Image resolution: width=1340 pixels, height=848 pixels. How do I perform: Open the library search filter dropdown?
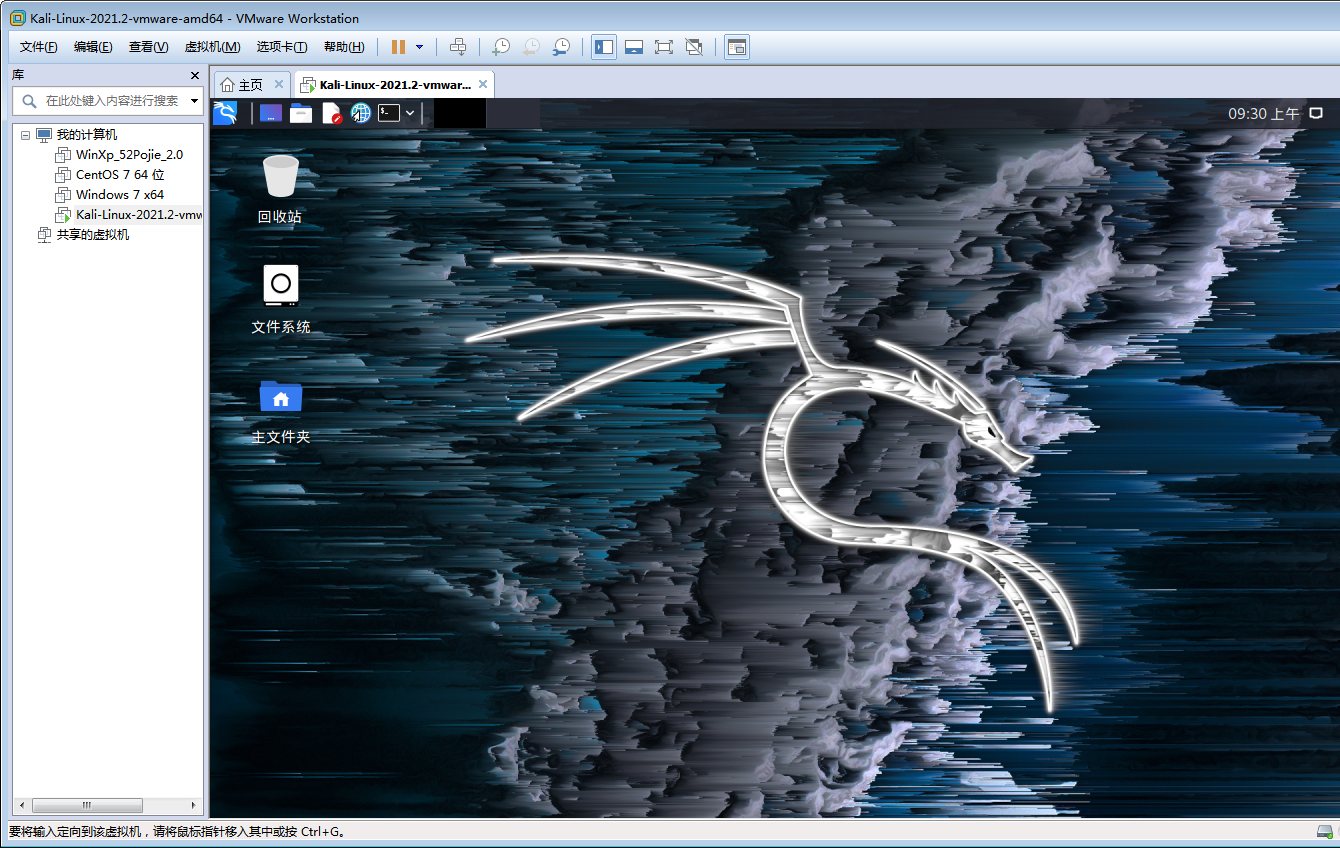click(194, 101)
